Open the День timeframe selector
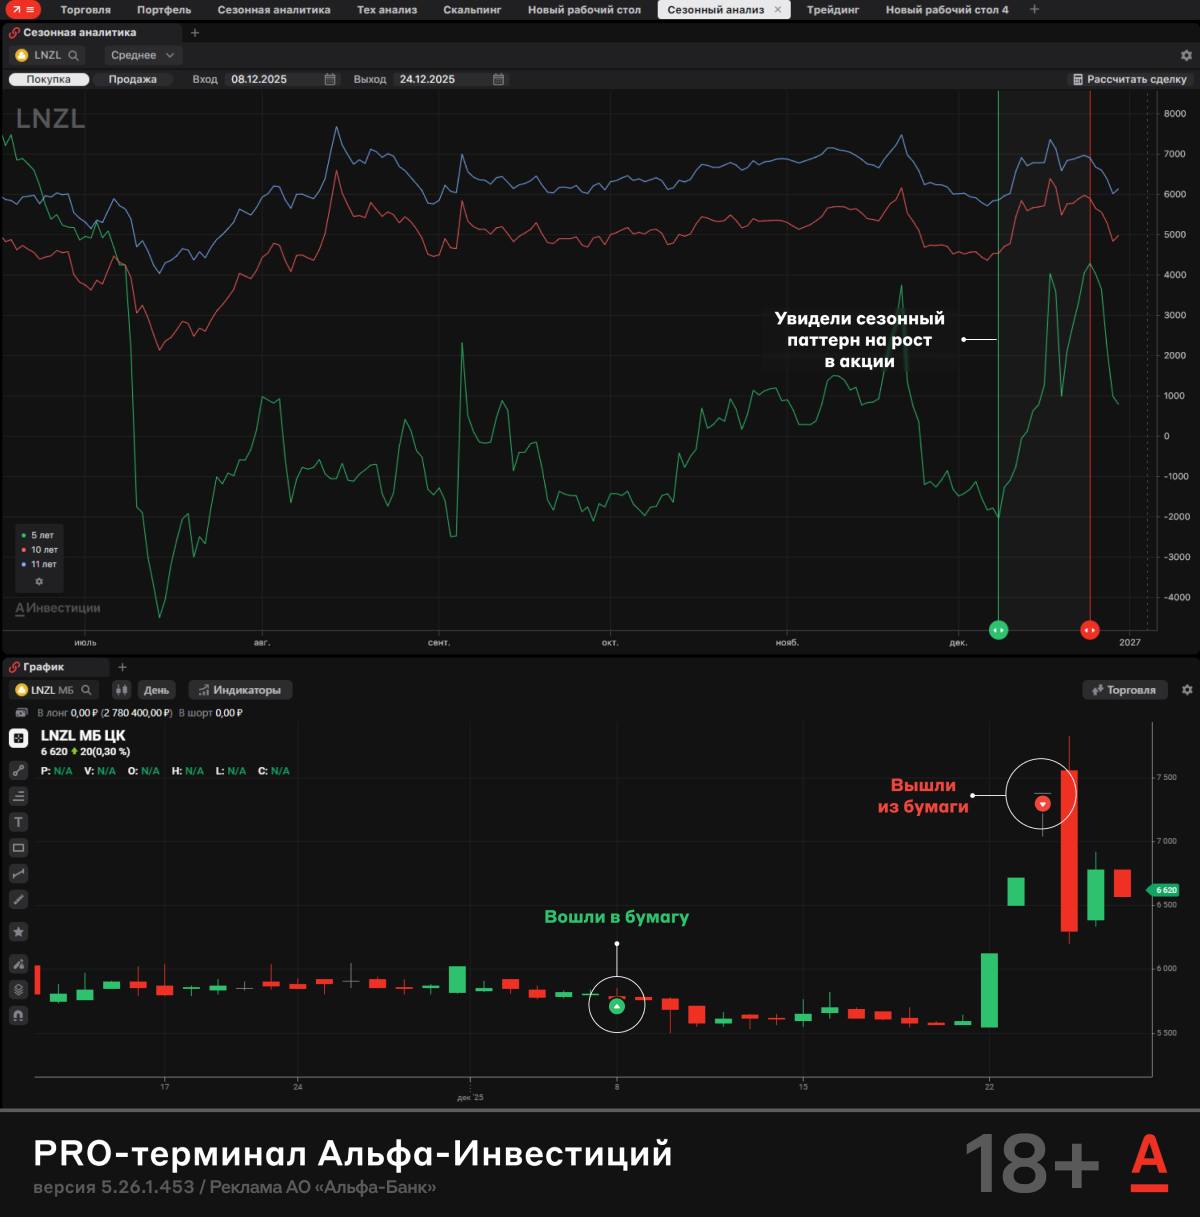Screen dimensions: 1200x1217 point(156,690)
